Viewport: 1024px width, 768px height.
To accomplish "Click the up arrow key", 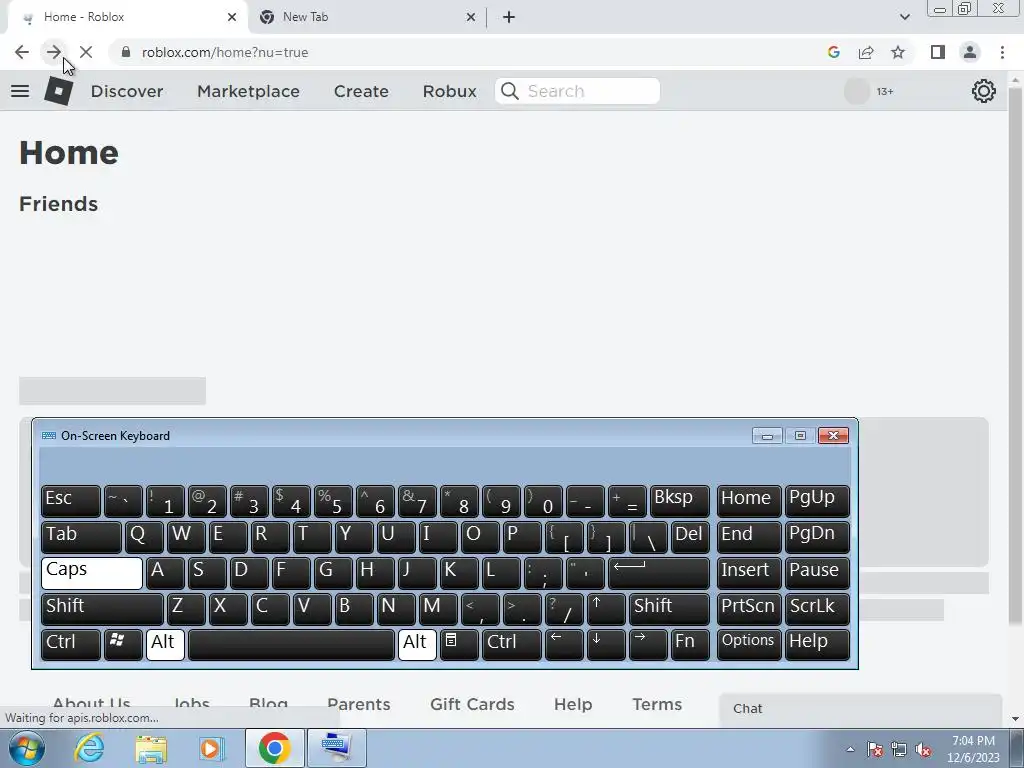I will (x=605, y=609).
